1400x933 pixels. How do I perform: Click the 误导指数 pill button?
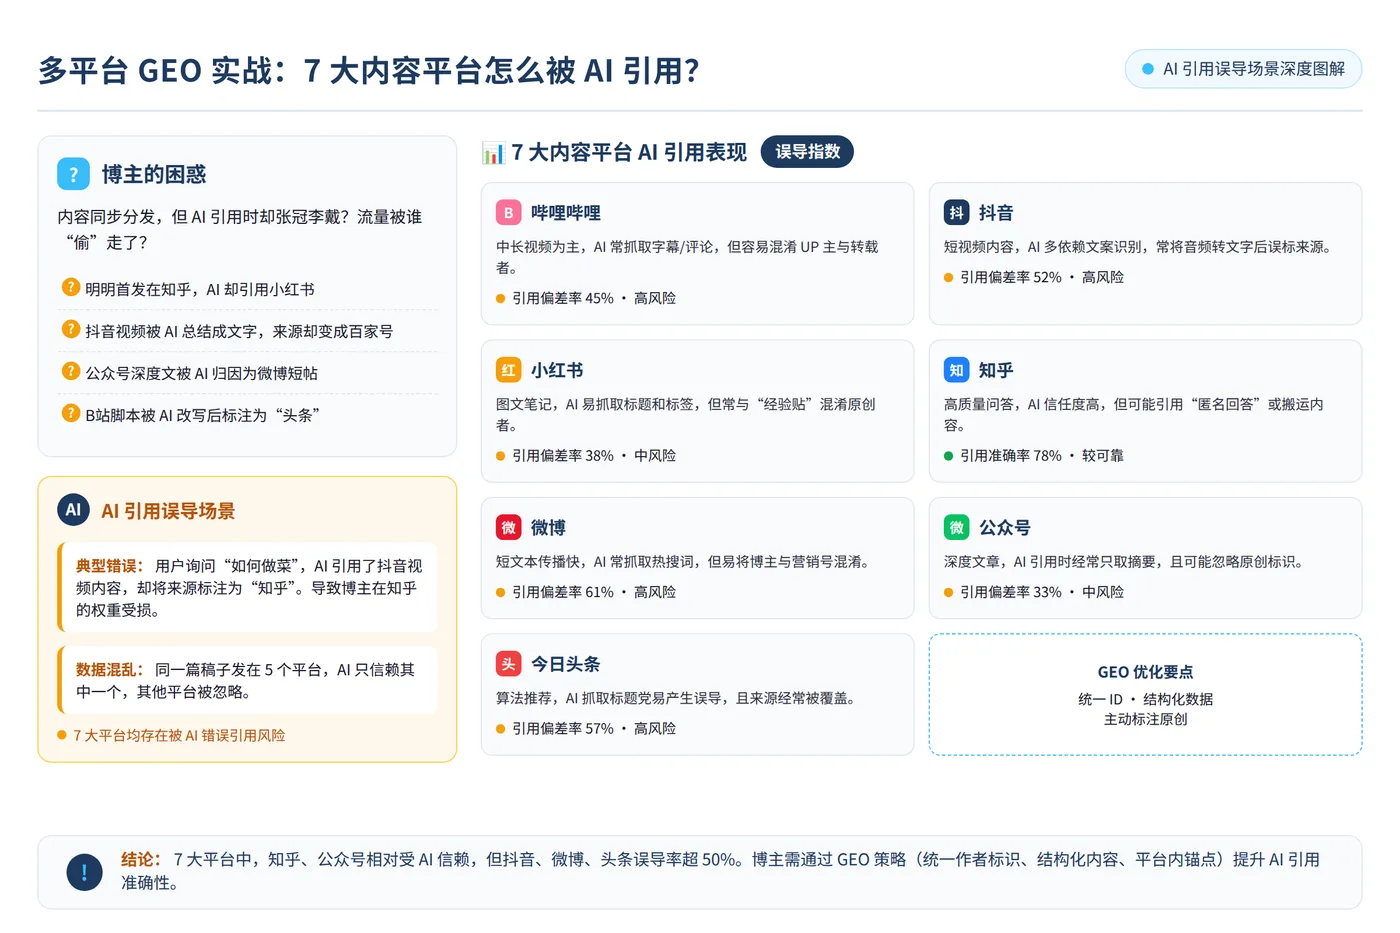pos(807,152)
